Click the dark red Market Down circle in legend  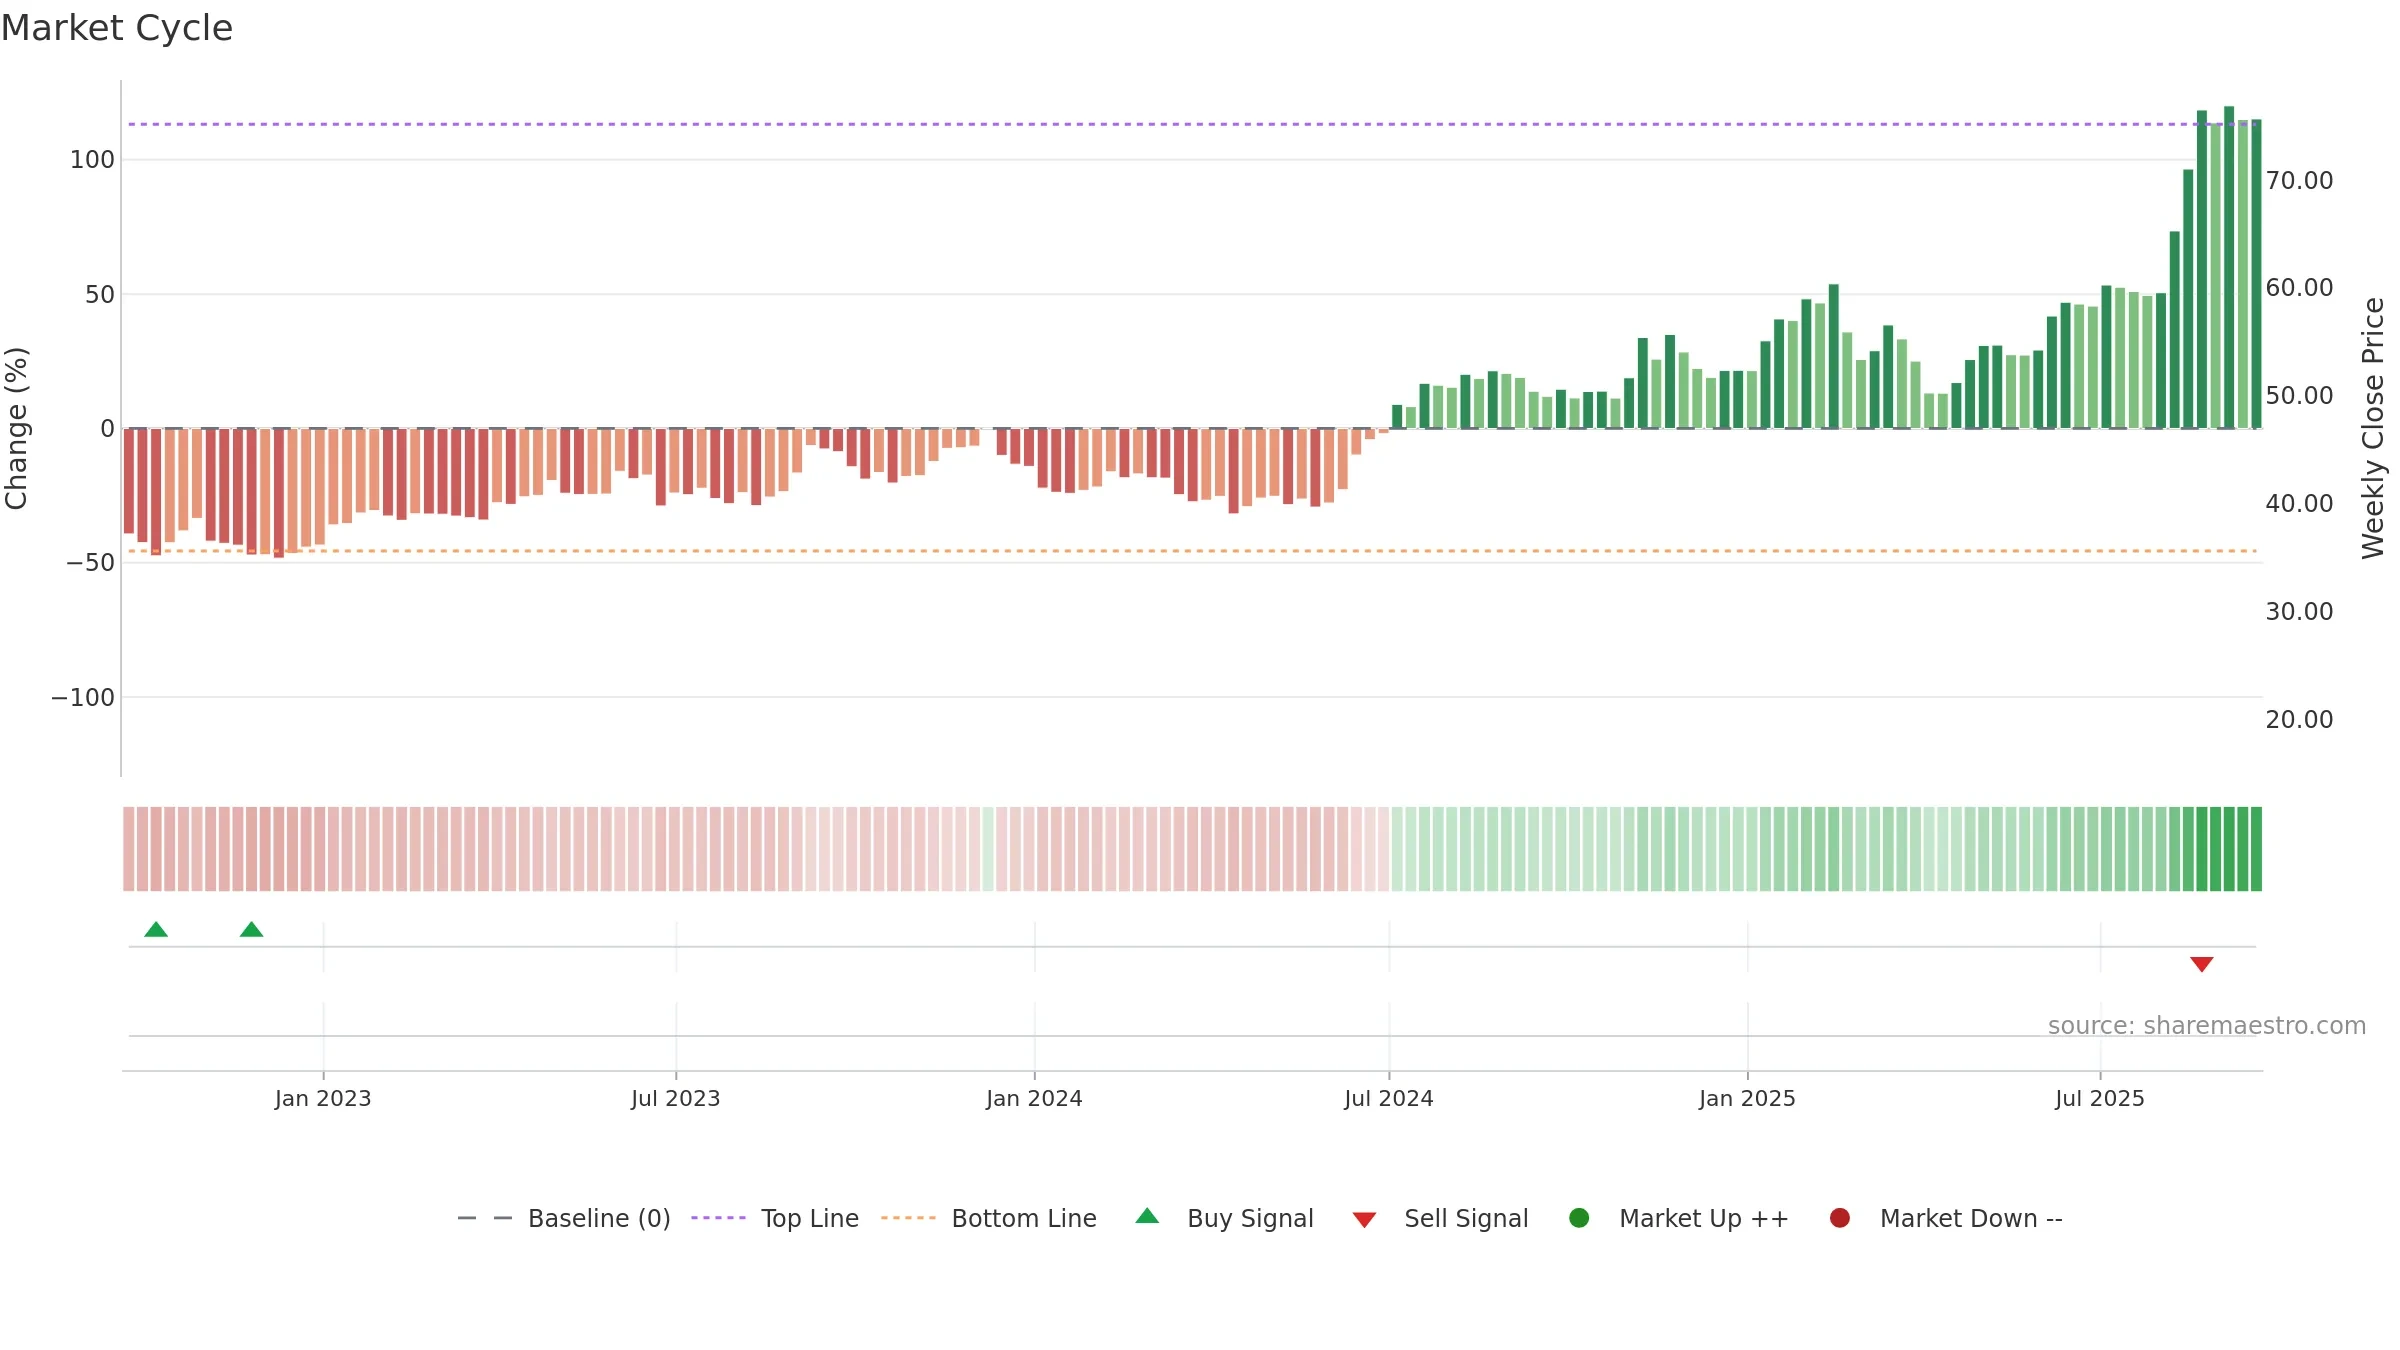(x=1840, y=1218)
